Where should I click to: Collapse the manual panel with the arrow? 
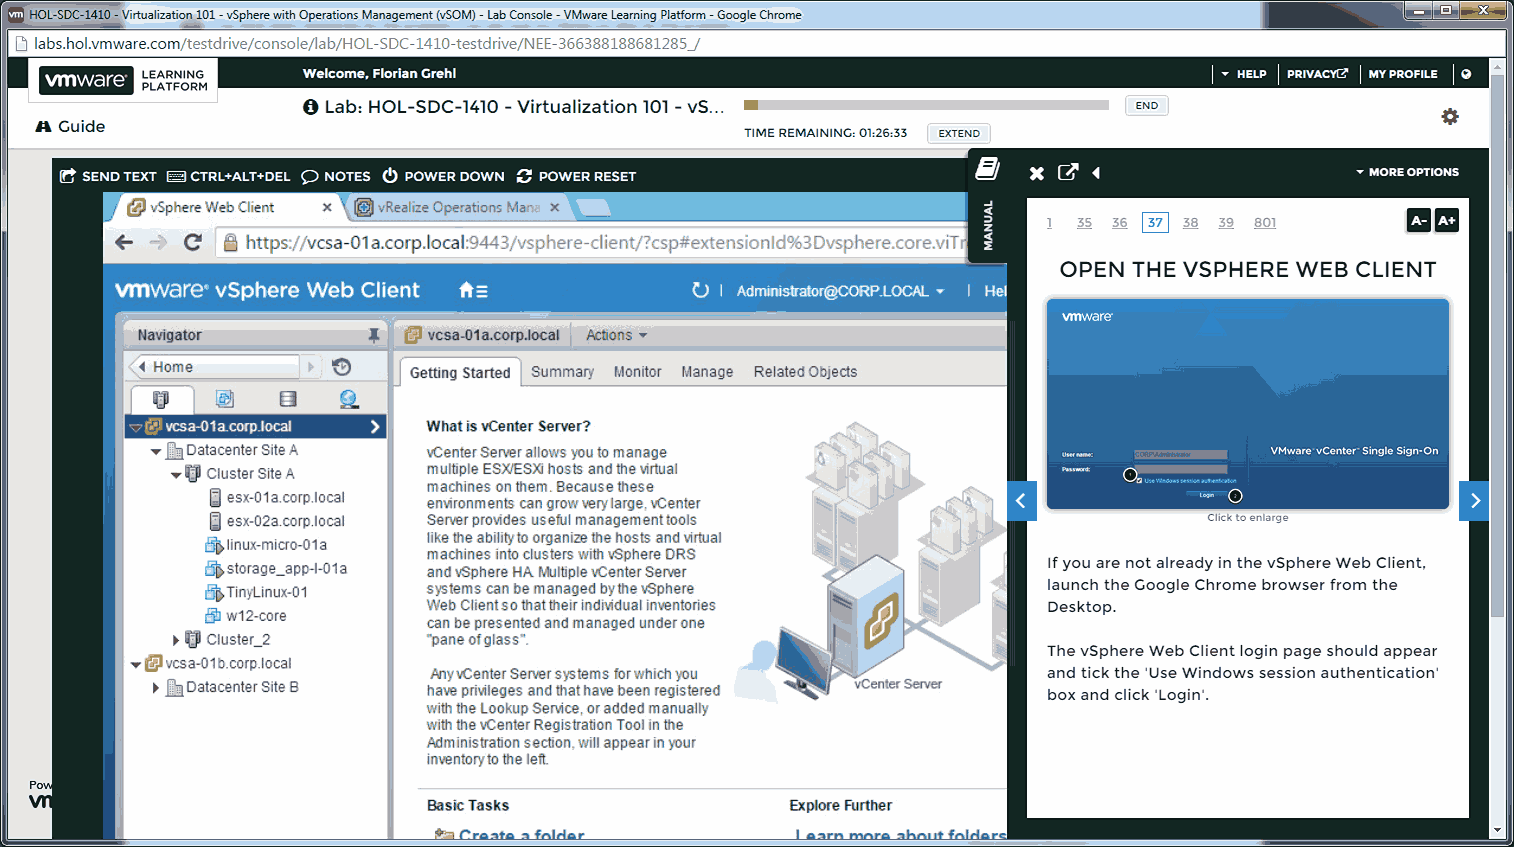pyautogui.click(x=1096, y=172)
